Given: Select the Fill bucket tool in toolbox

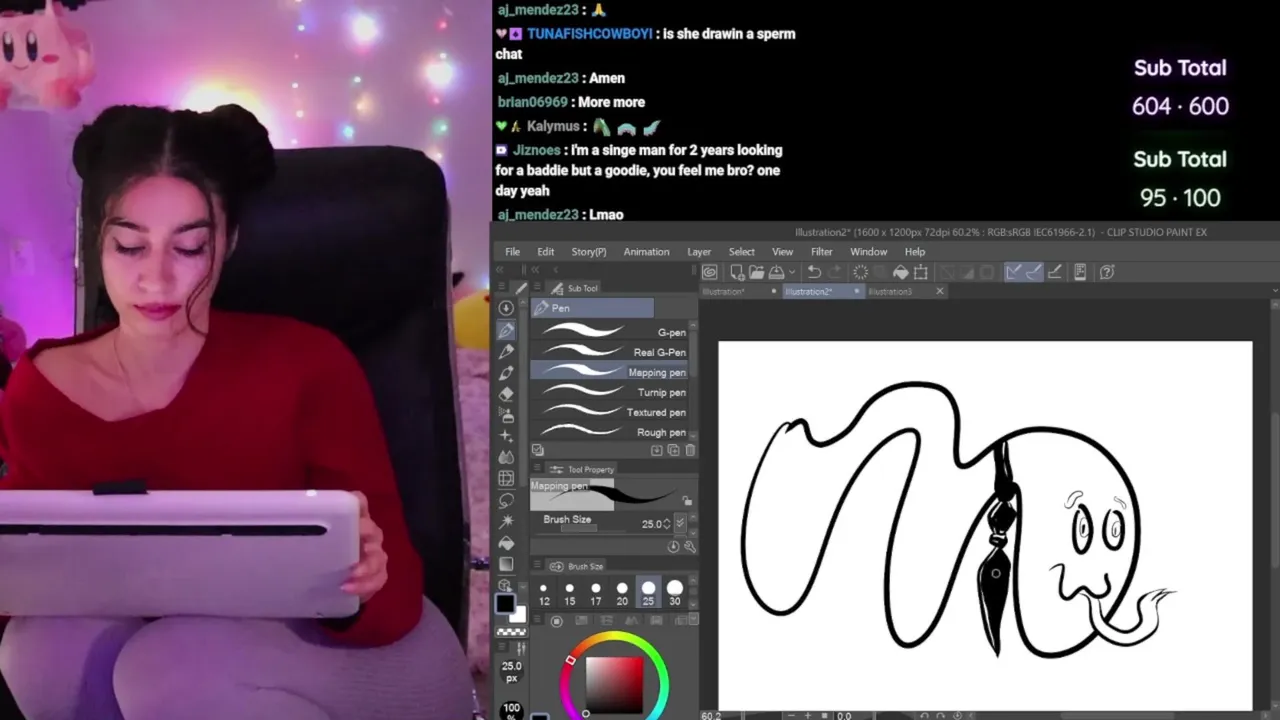Looking at the screenshot, I should [x=506, y=543].
